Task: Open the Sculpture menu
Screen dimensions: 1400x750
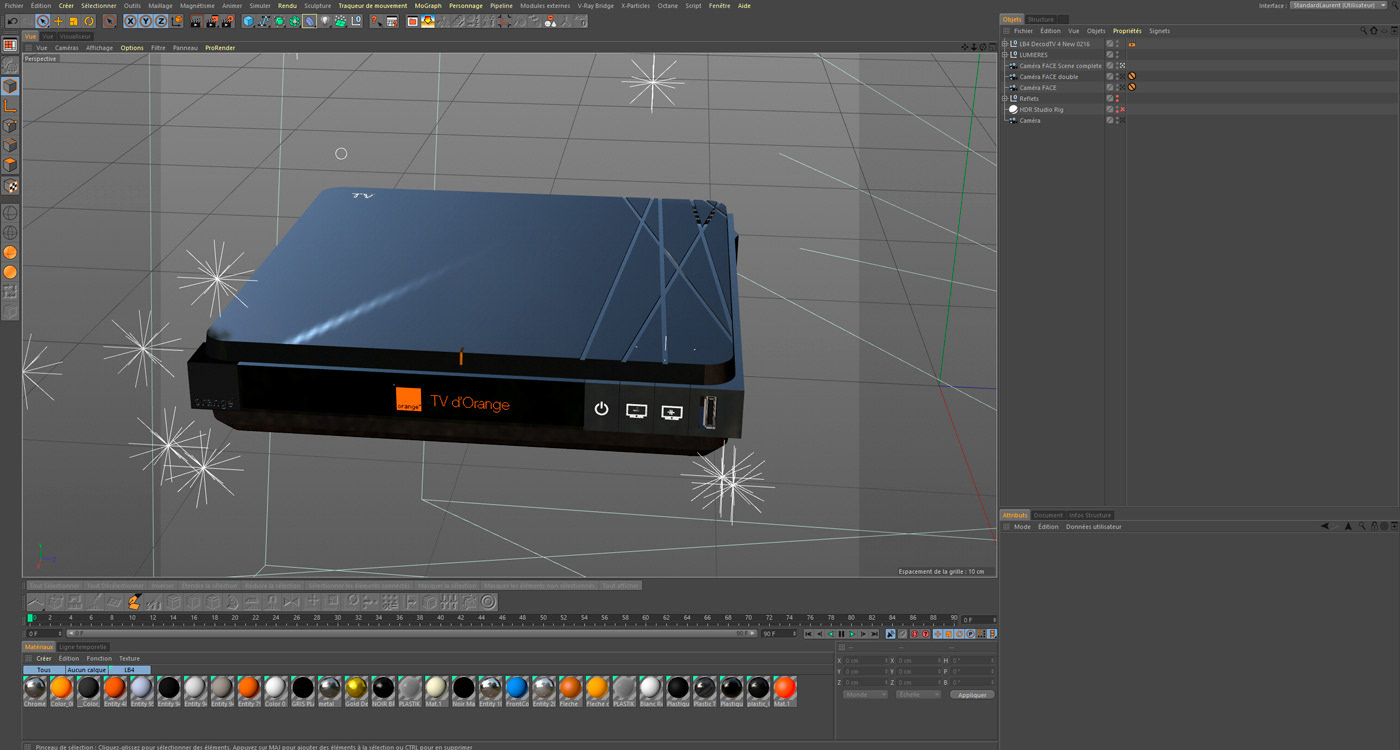Action: [317, 6]
